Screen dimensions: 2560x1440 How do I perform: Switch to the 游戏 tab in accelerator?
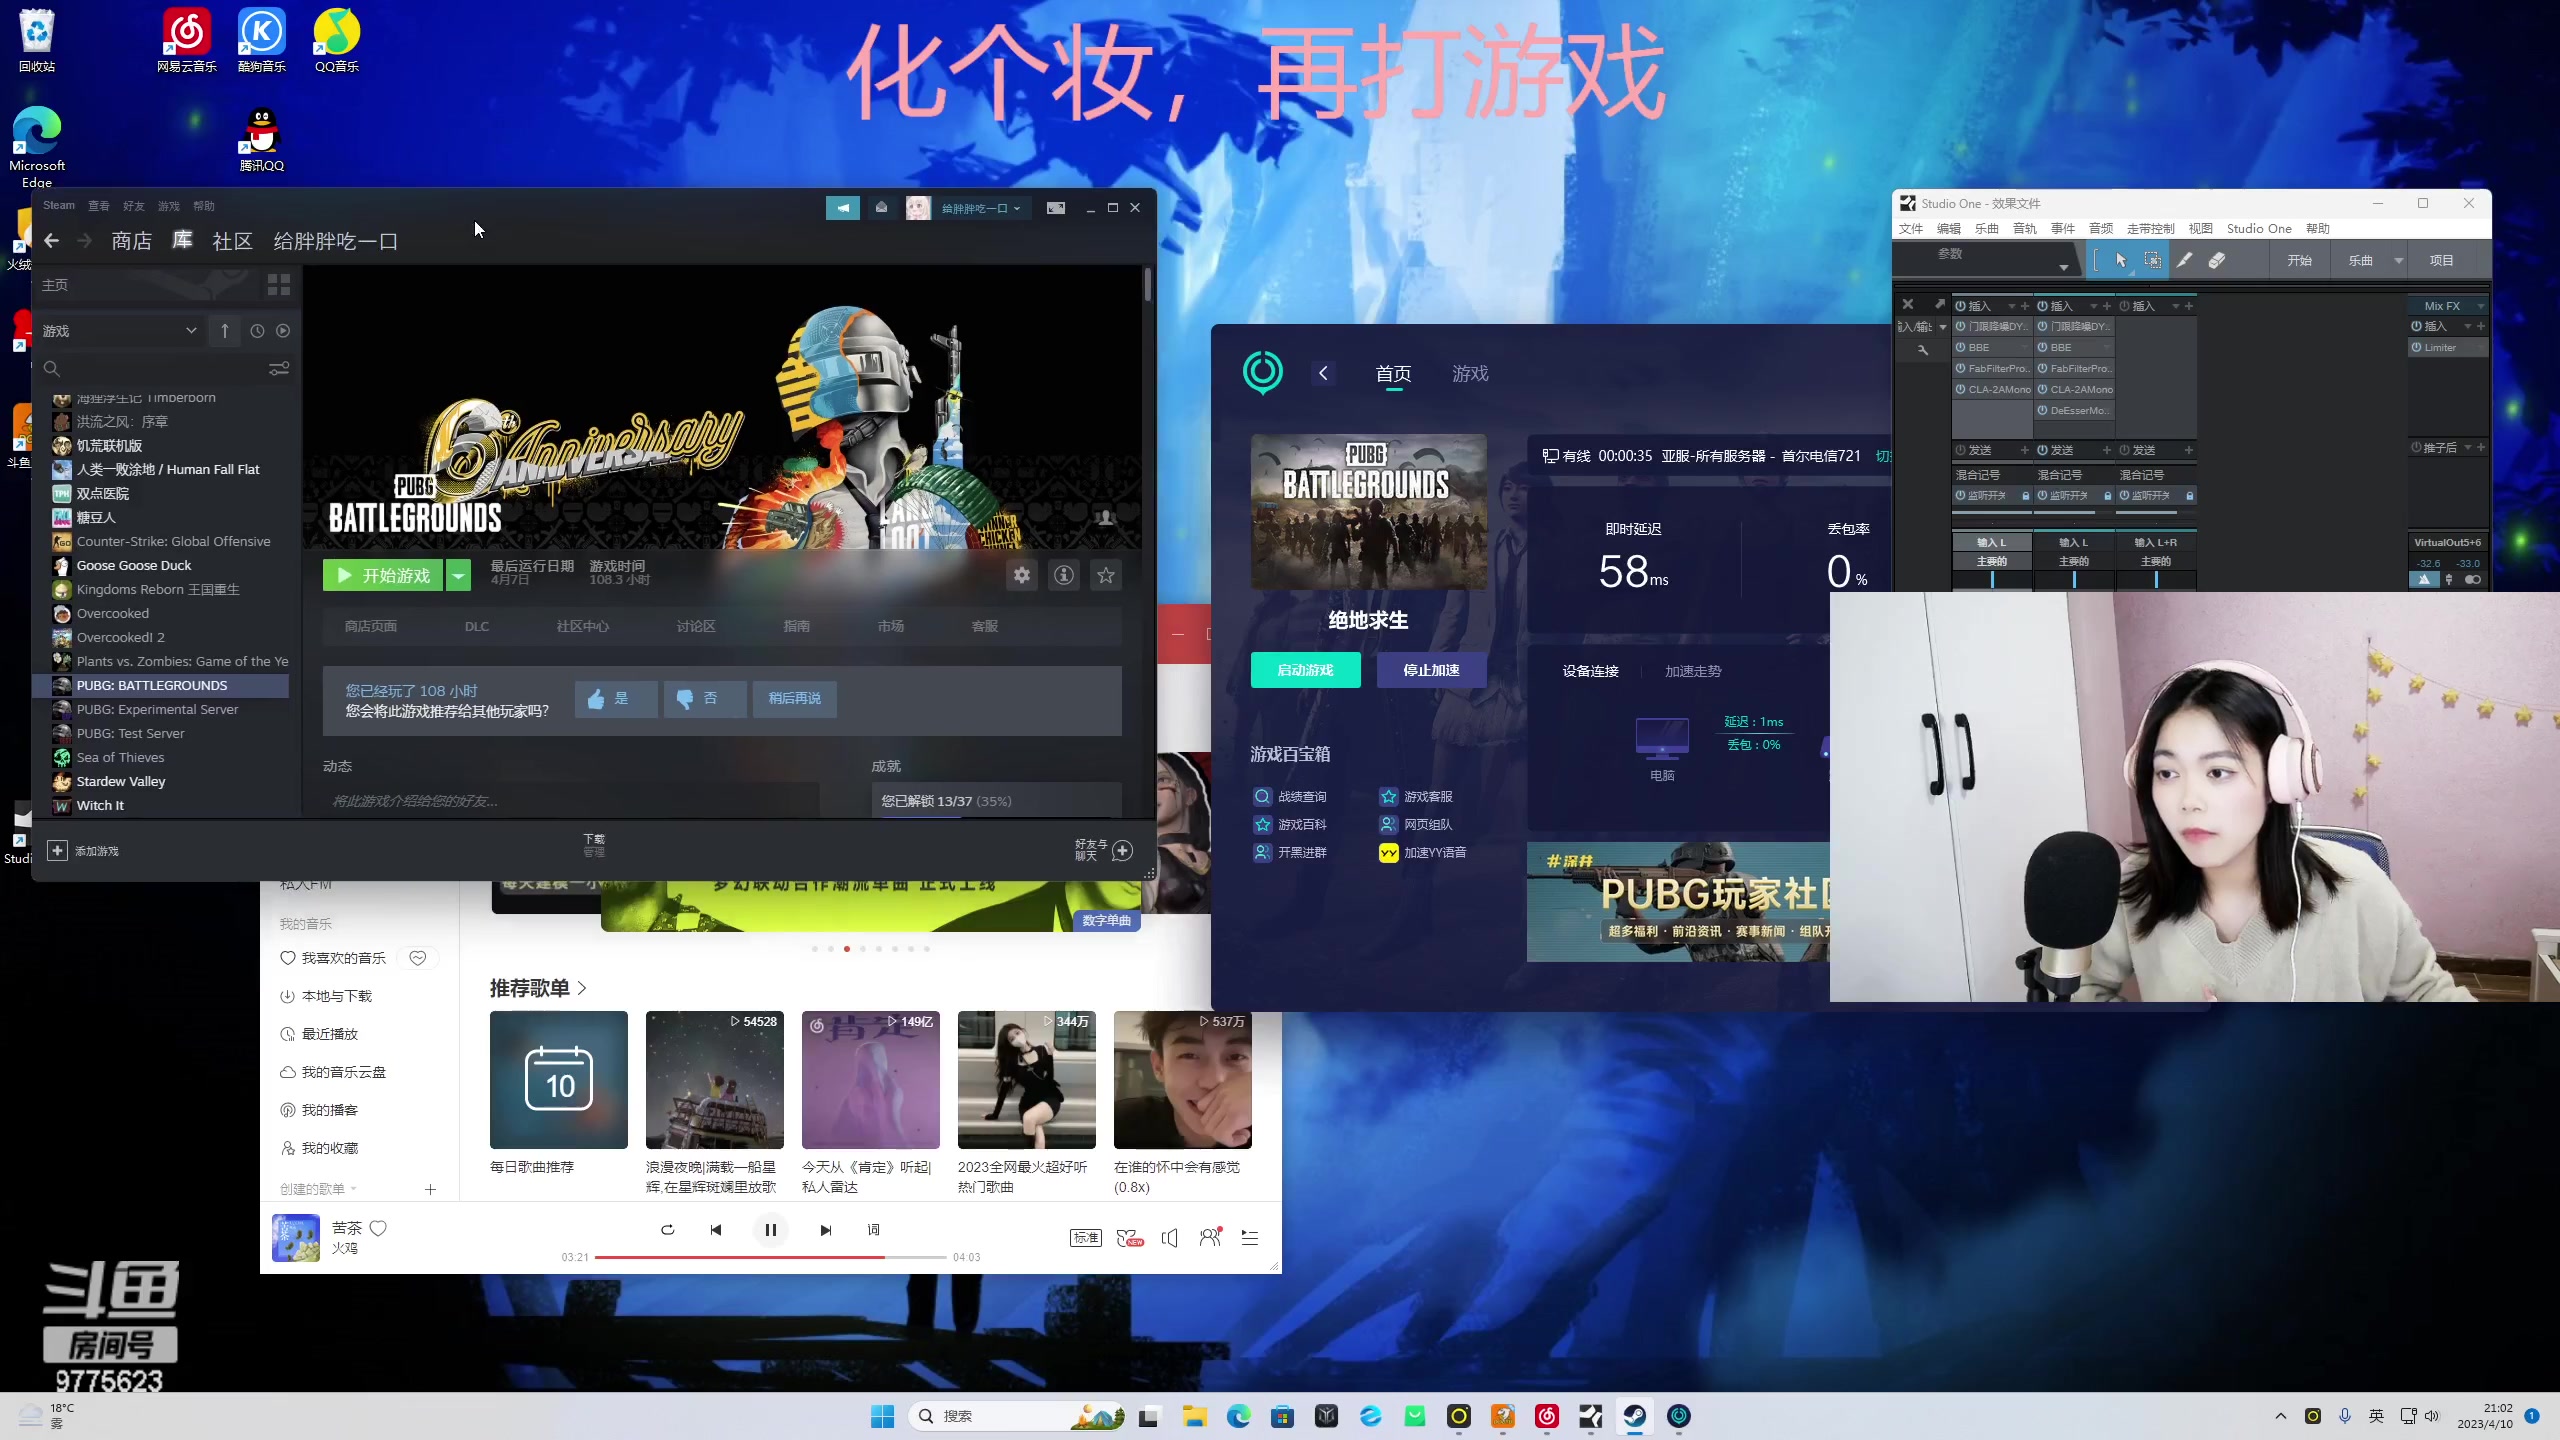[x=1470, y=374]
